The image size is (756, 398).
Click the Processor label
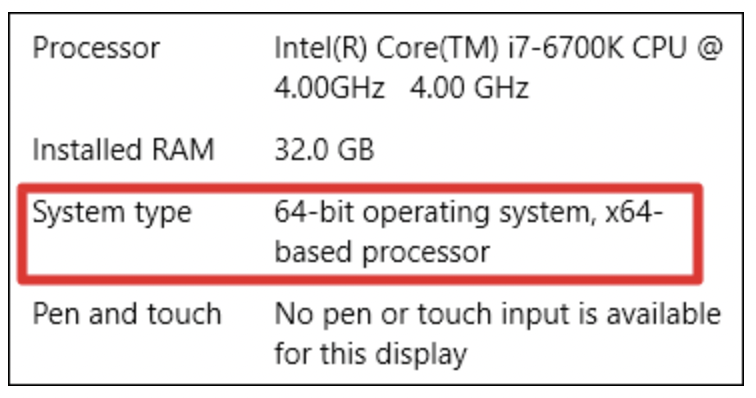coord(96,48)
